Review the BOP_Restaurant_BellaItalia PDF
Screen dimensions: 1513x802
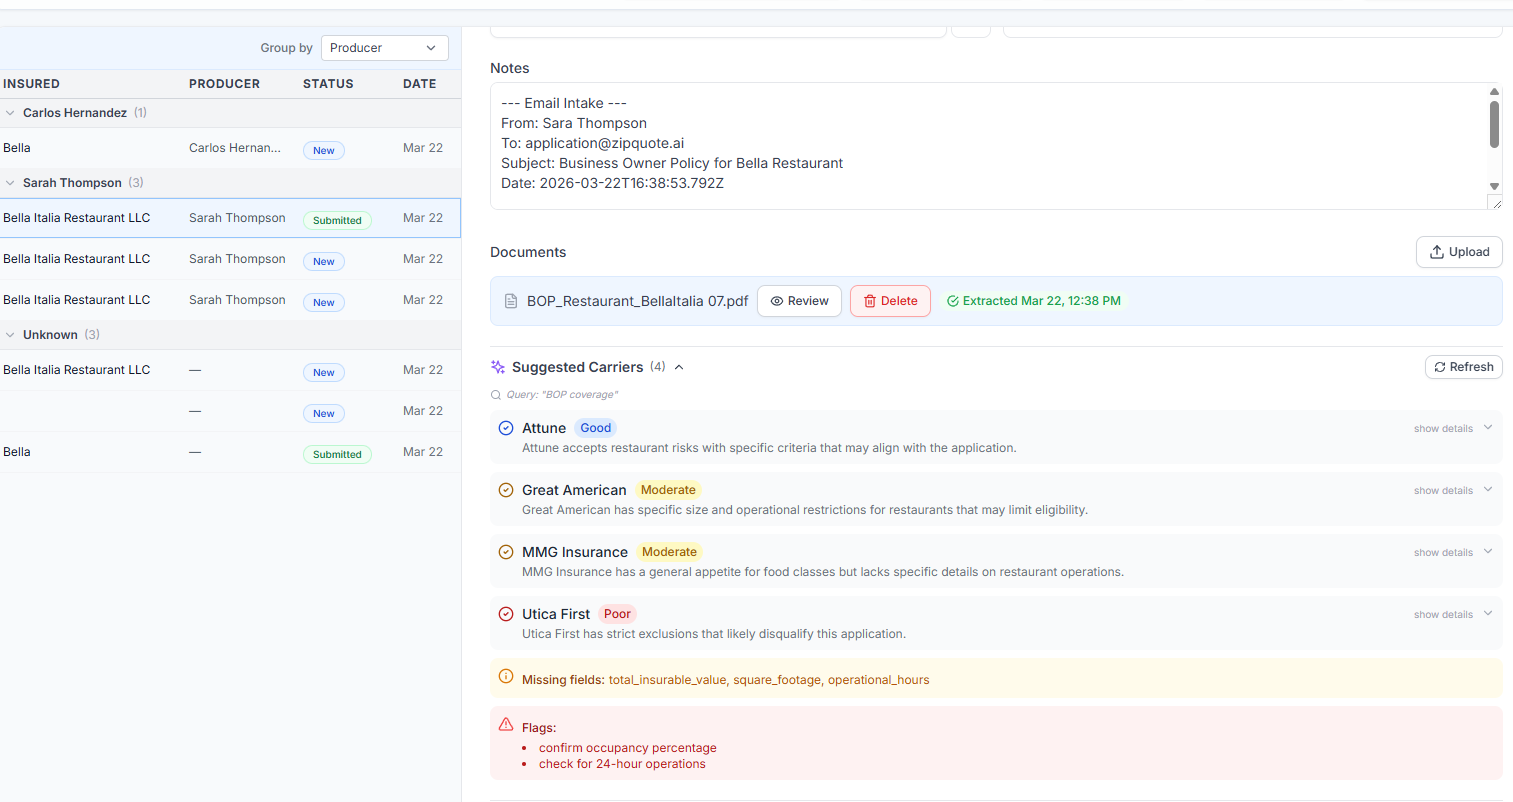(x=799, y=301)
